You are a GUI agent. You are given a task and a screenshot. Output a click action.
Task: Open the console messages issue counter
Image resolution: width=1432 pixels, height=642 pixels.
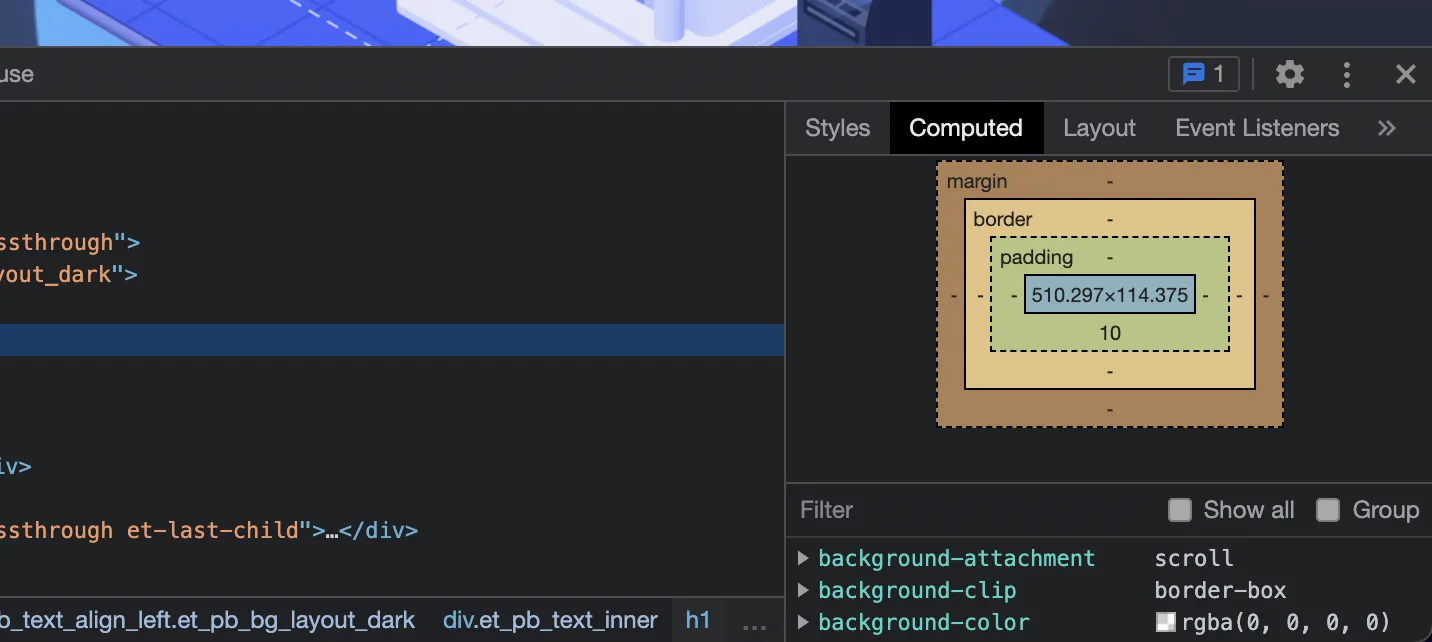(x=1203, y=74)
